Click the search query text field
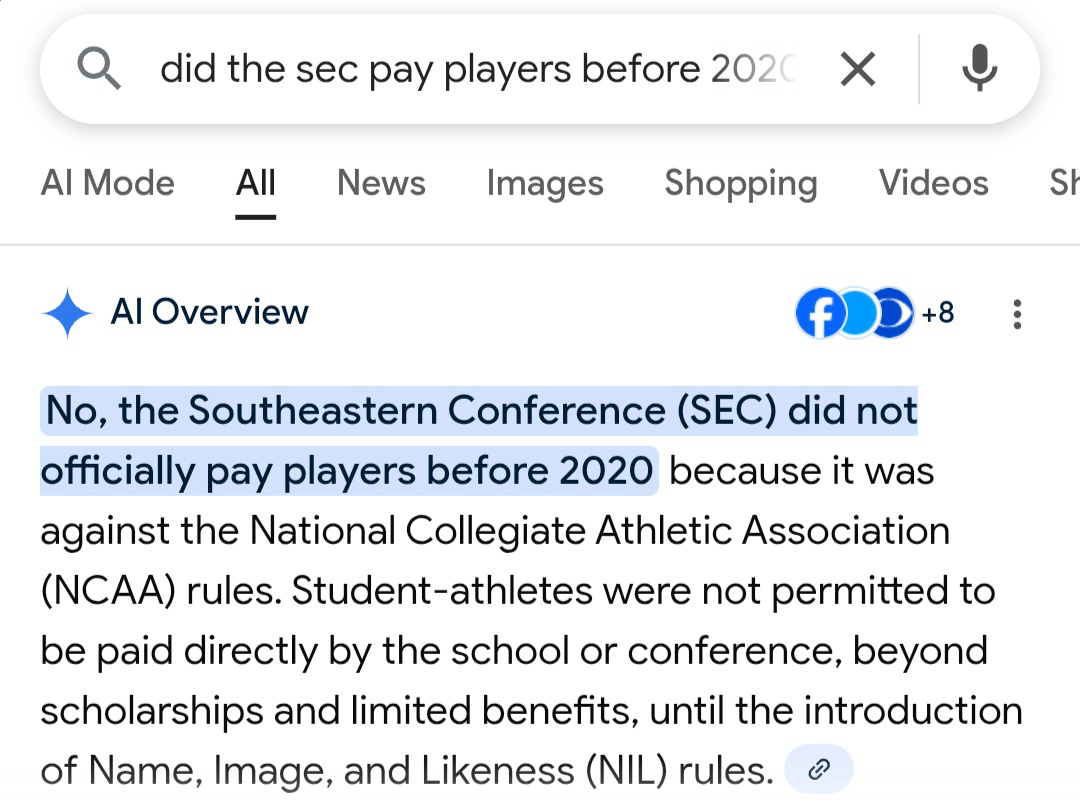The width and height of the screenshot is (1080, 812). 478,69
